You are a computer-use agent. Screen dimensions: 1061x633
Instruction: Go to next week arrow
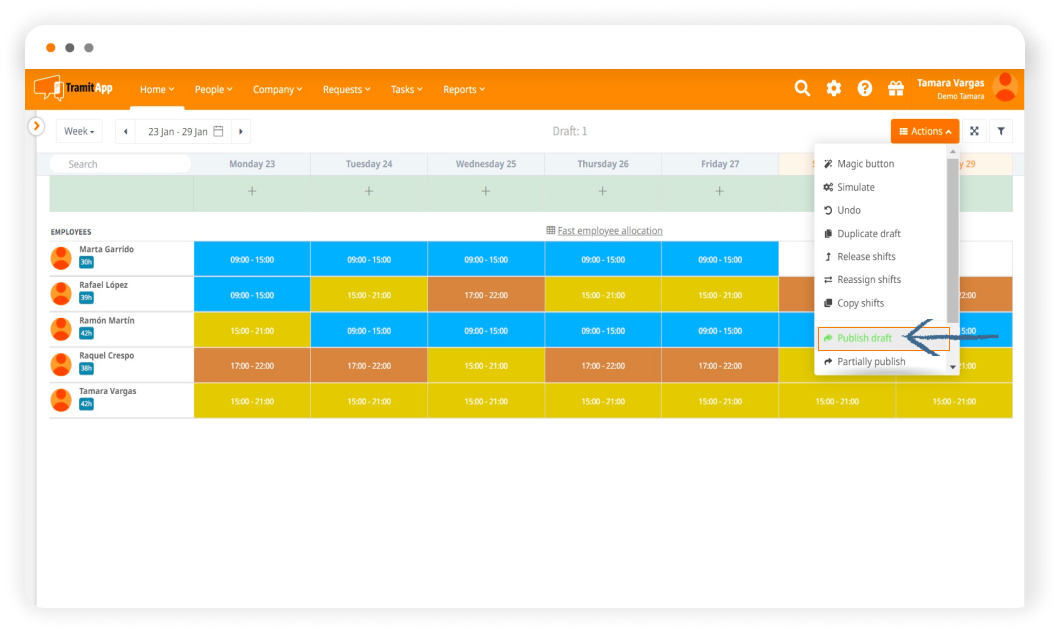click(241, 131)
